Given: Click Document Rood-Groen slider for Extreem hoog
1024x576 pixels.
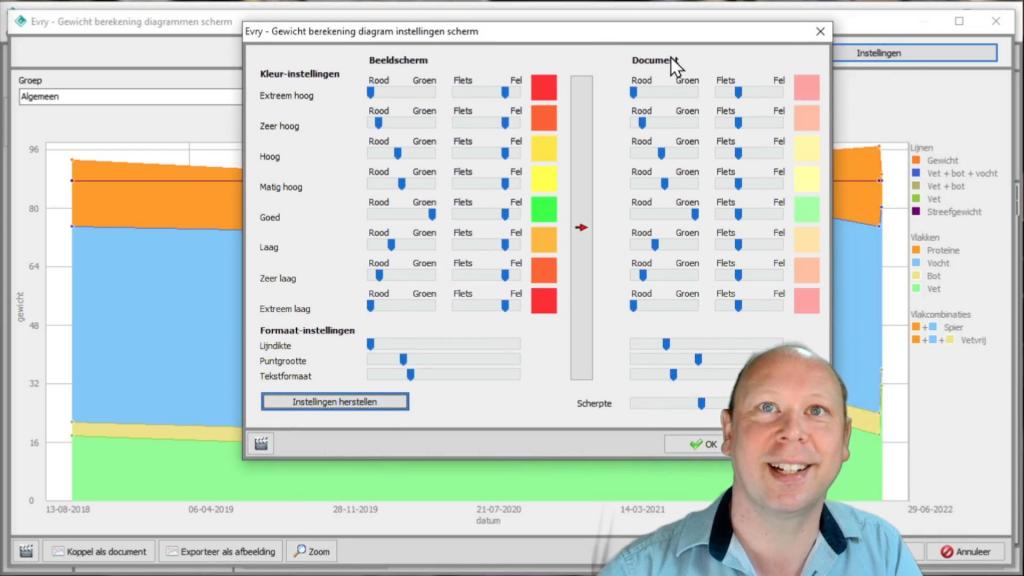Looking at the screenshot, I should click(x=664, y=93).
